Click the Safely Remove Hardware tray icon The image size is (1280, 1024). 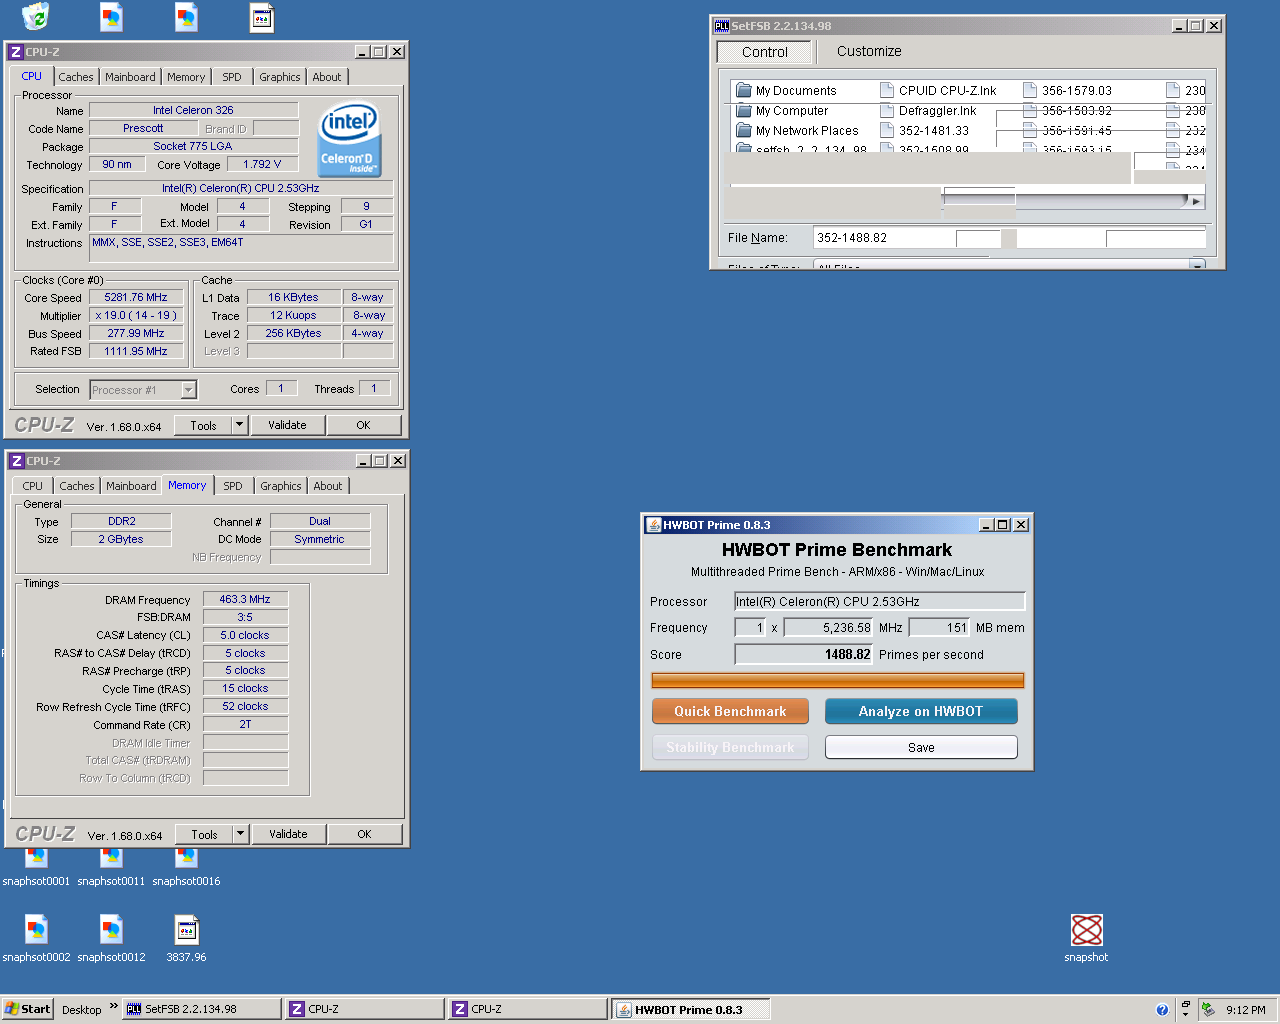pos(1207,1010)
